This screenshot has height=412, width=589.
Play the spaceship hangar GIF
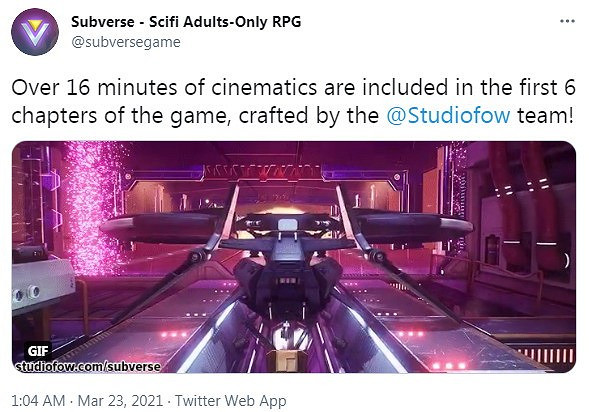(294, 257)
